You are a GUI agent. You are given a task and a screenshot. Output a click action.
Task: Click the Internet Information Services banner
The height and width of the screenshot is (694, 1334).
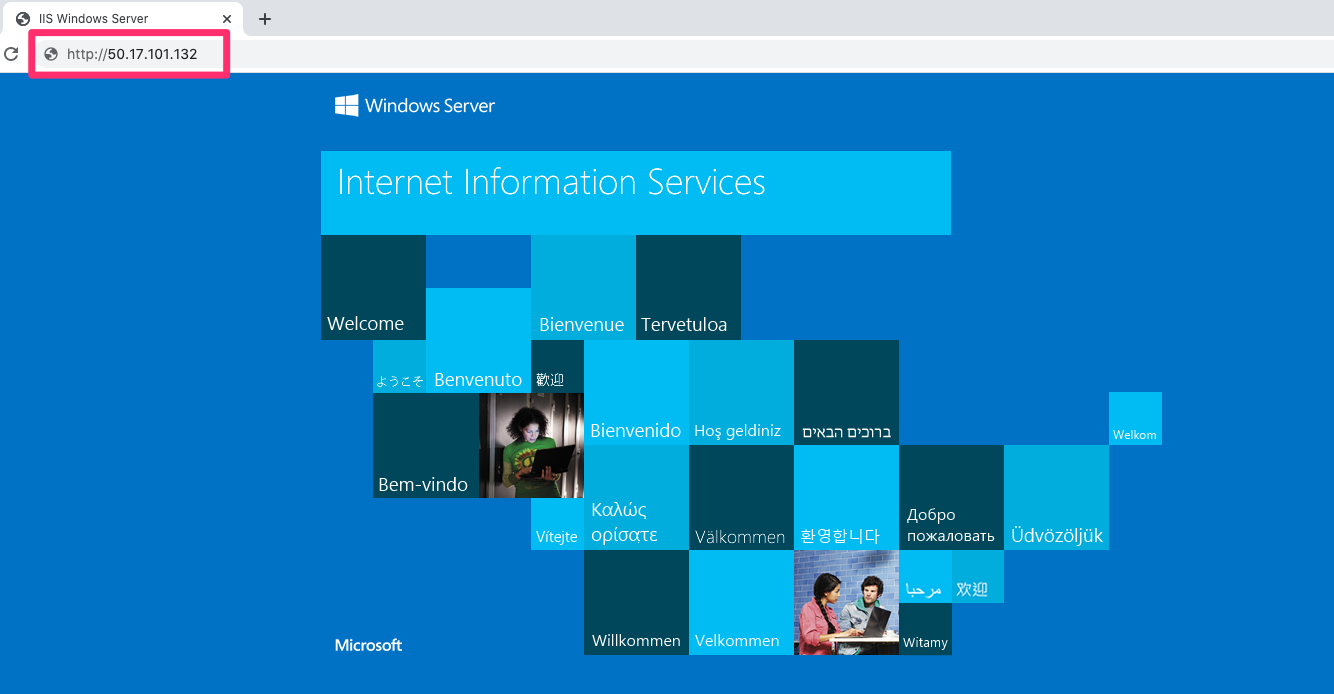[636, 193]
